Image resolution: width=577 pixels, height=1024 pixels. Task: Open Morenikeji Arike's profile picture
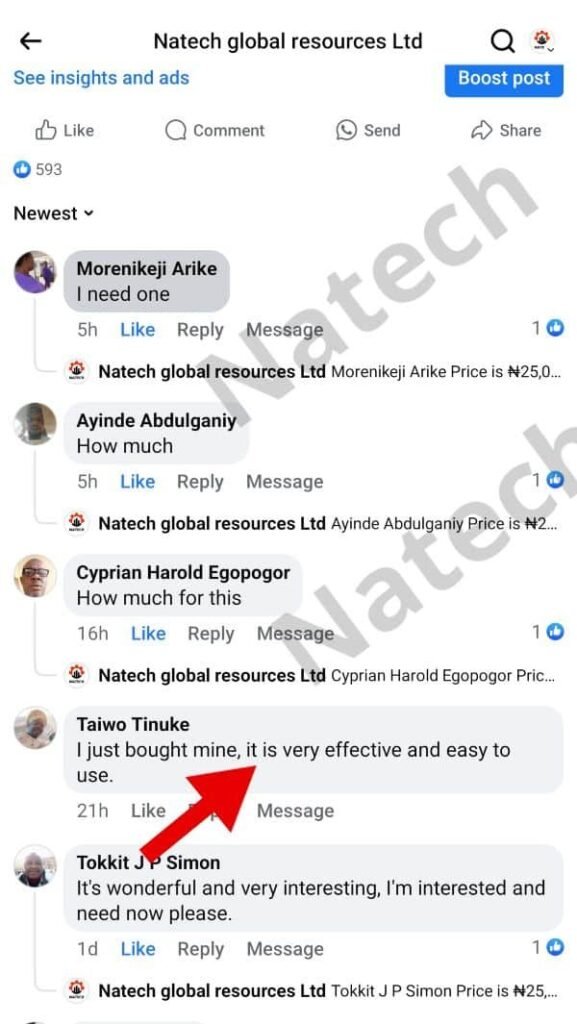(x=35, y=272)
